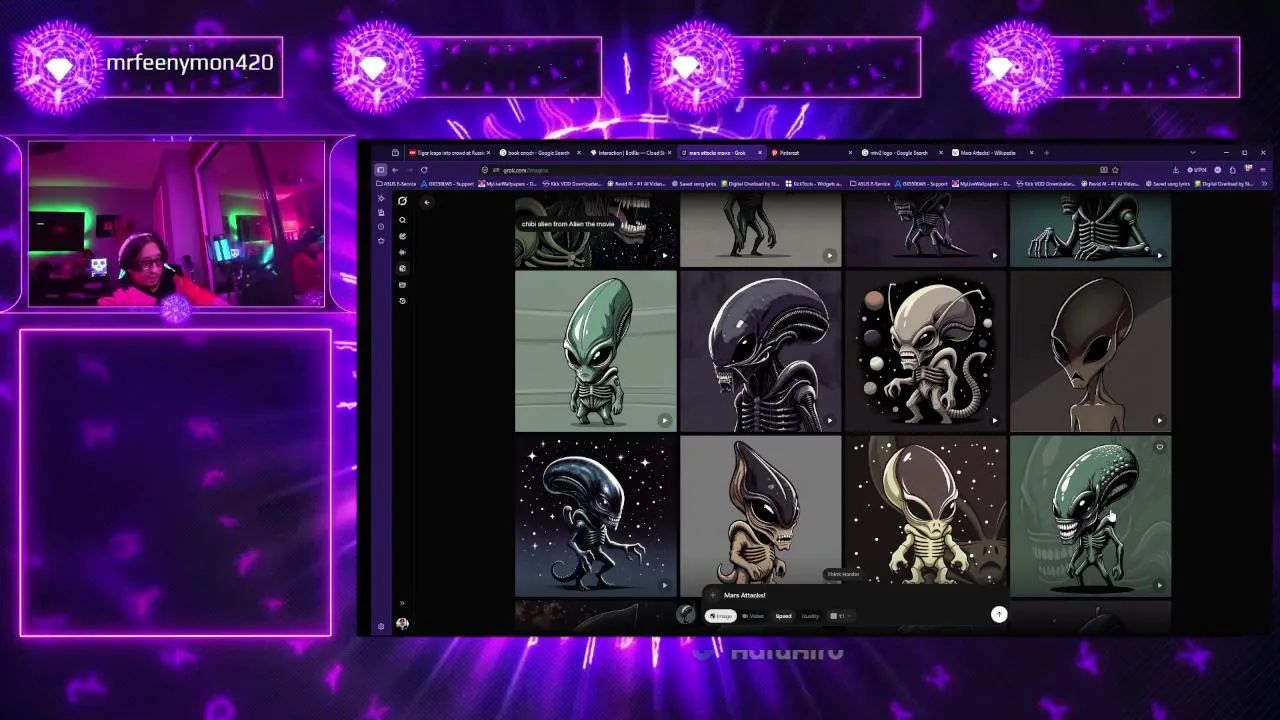This screenshot has height=720, width=1280.
Task: Open the user avatar in Grok sidebar
Action: tap(402, 623)
